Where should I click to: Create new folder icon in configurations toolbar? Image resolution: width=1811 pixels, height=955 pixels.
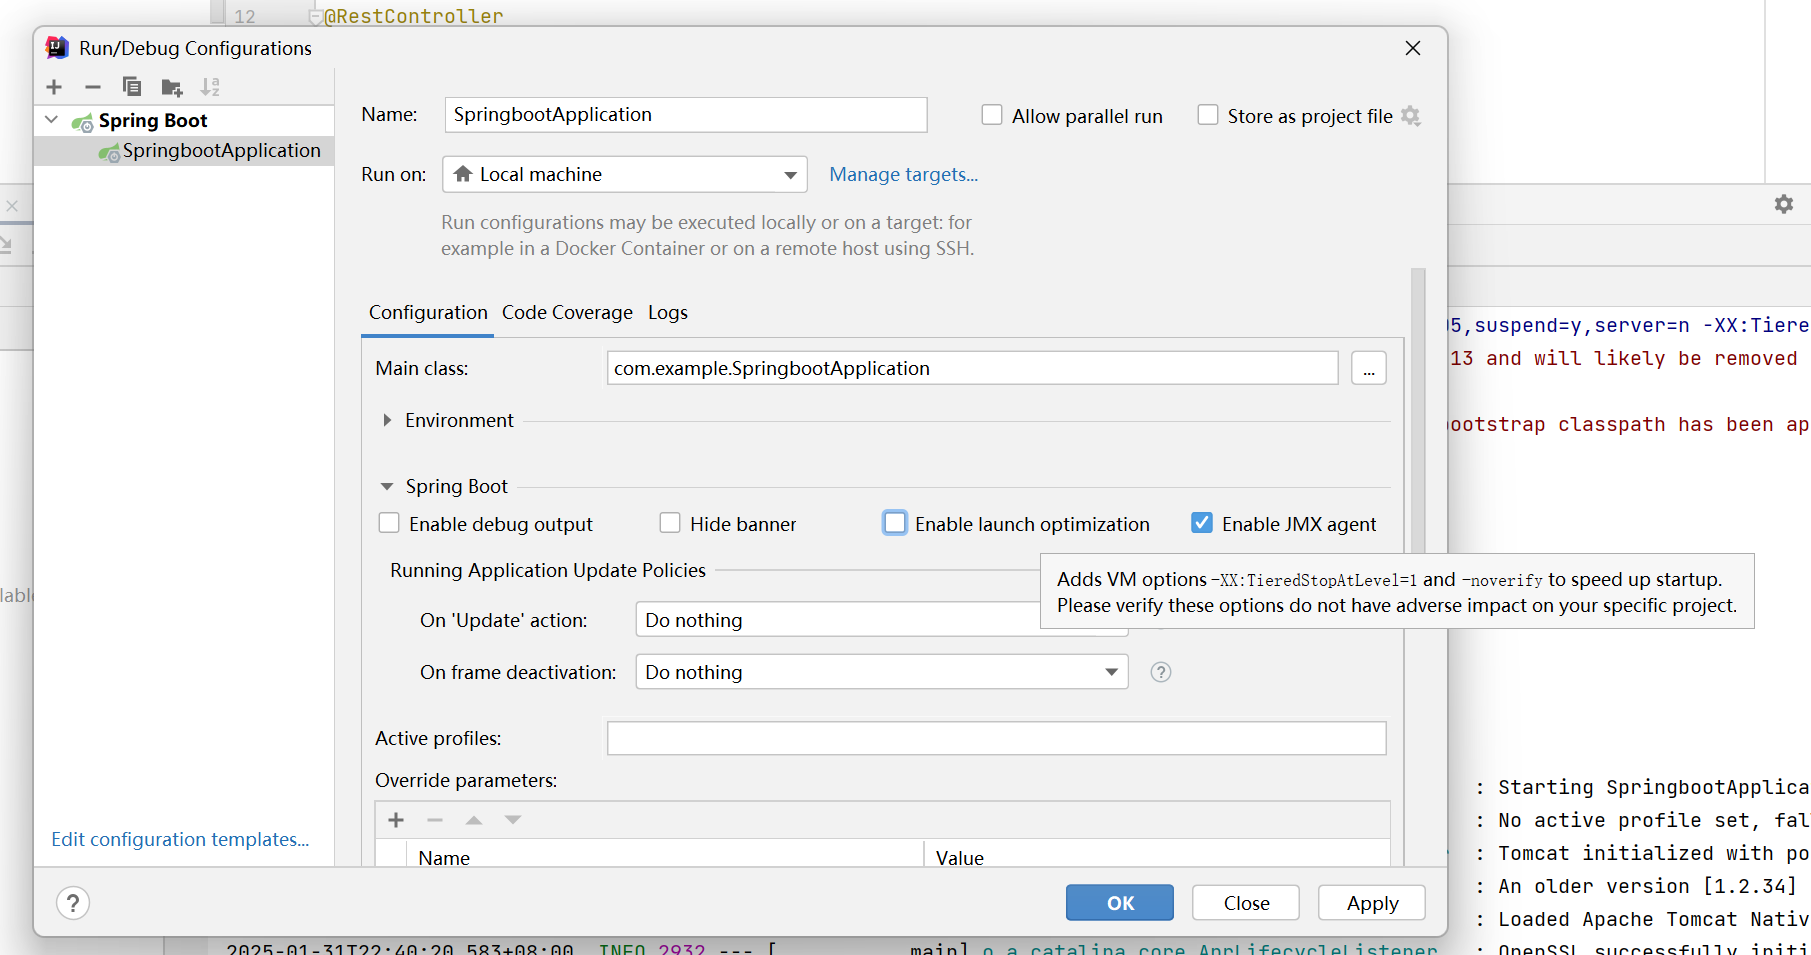tap(172, 87)
